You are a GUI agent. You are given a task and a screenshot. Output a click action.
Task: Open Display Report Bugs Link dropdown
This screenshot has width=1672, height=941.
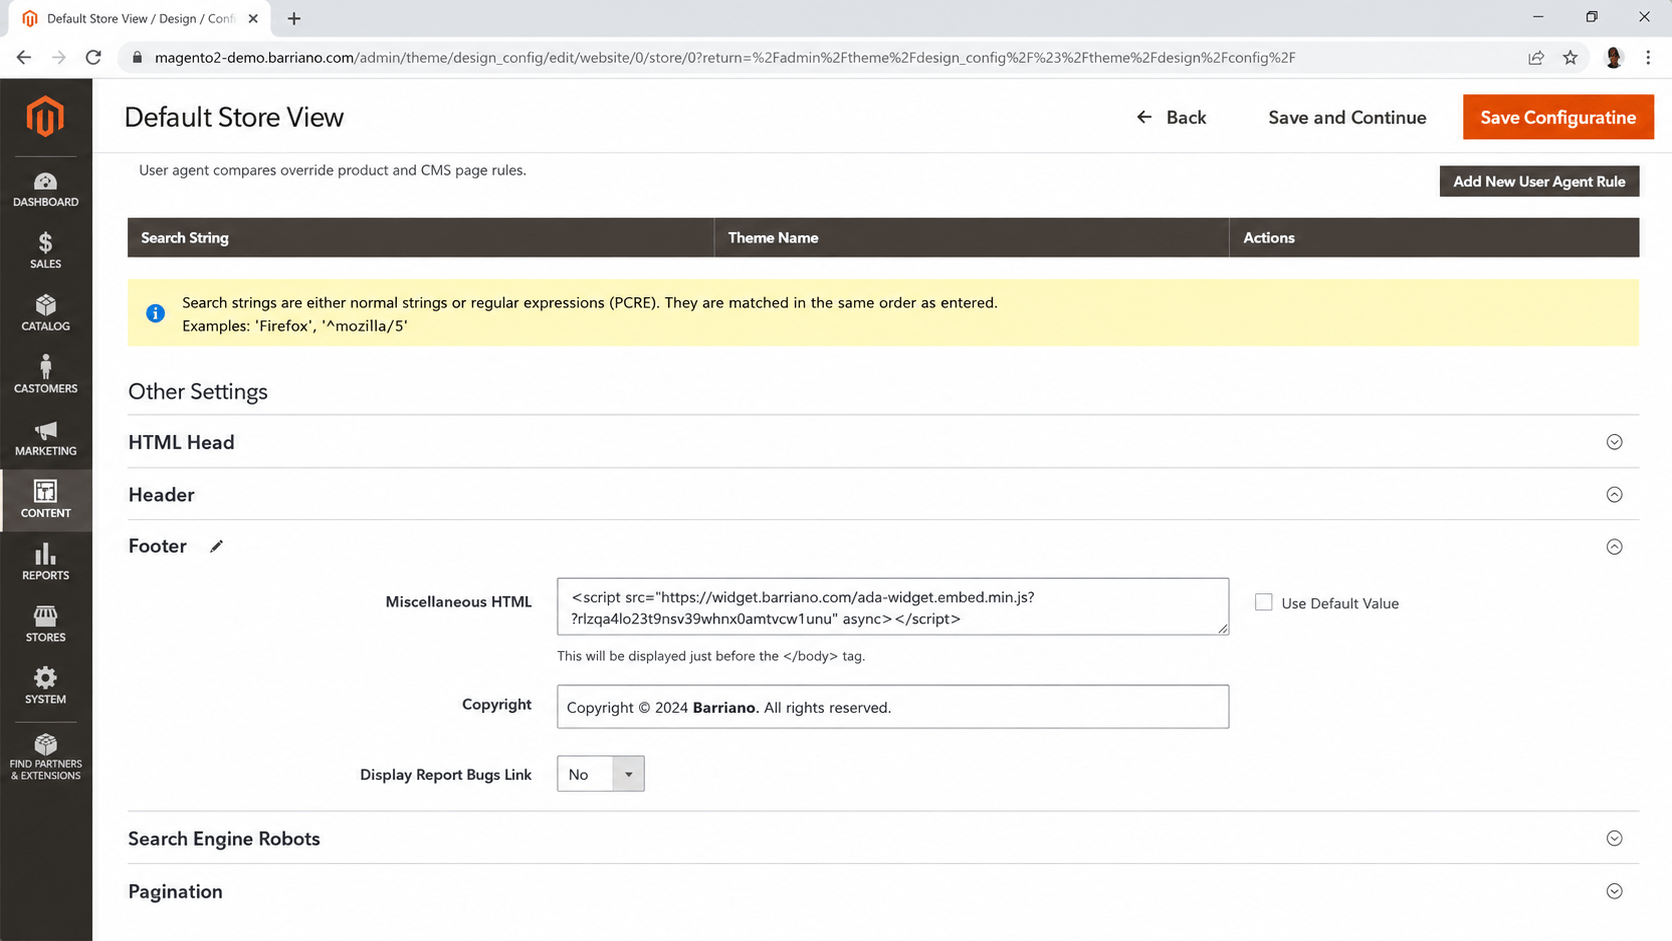point(600,774)
